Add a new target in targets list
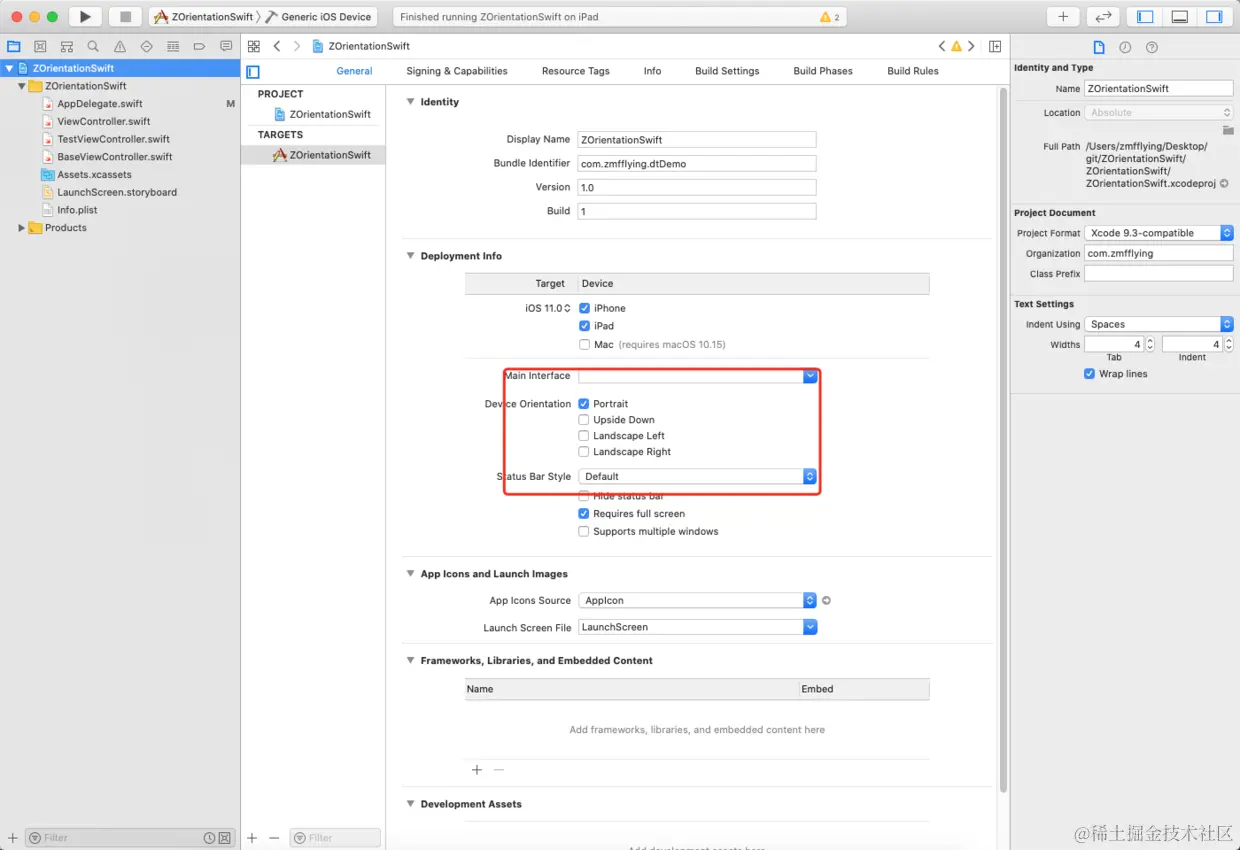The image size is (1240, 850). pyautogui.click(x=252, y=838)
